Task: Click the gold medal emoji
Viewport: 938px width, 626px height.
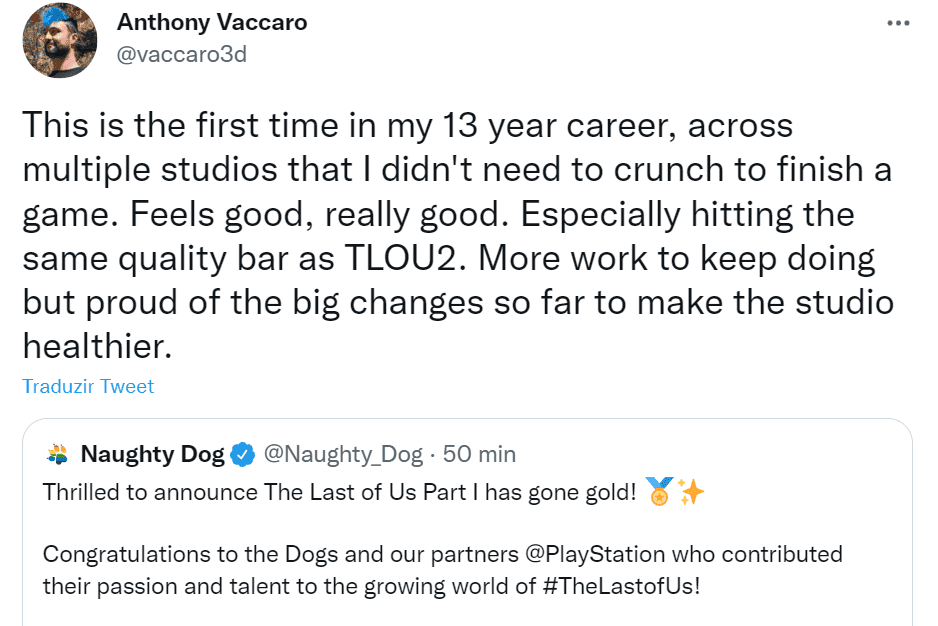Action: [659, 492]
